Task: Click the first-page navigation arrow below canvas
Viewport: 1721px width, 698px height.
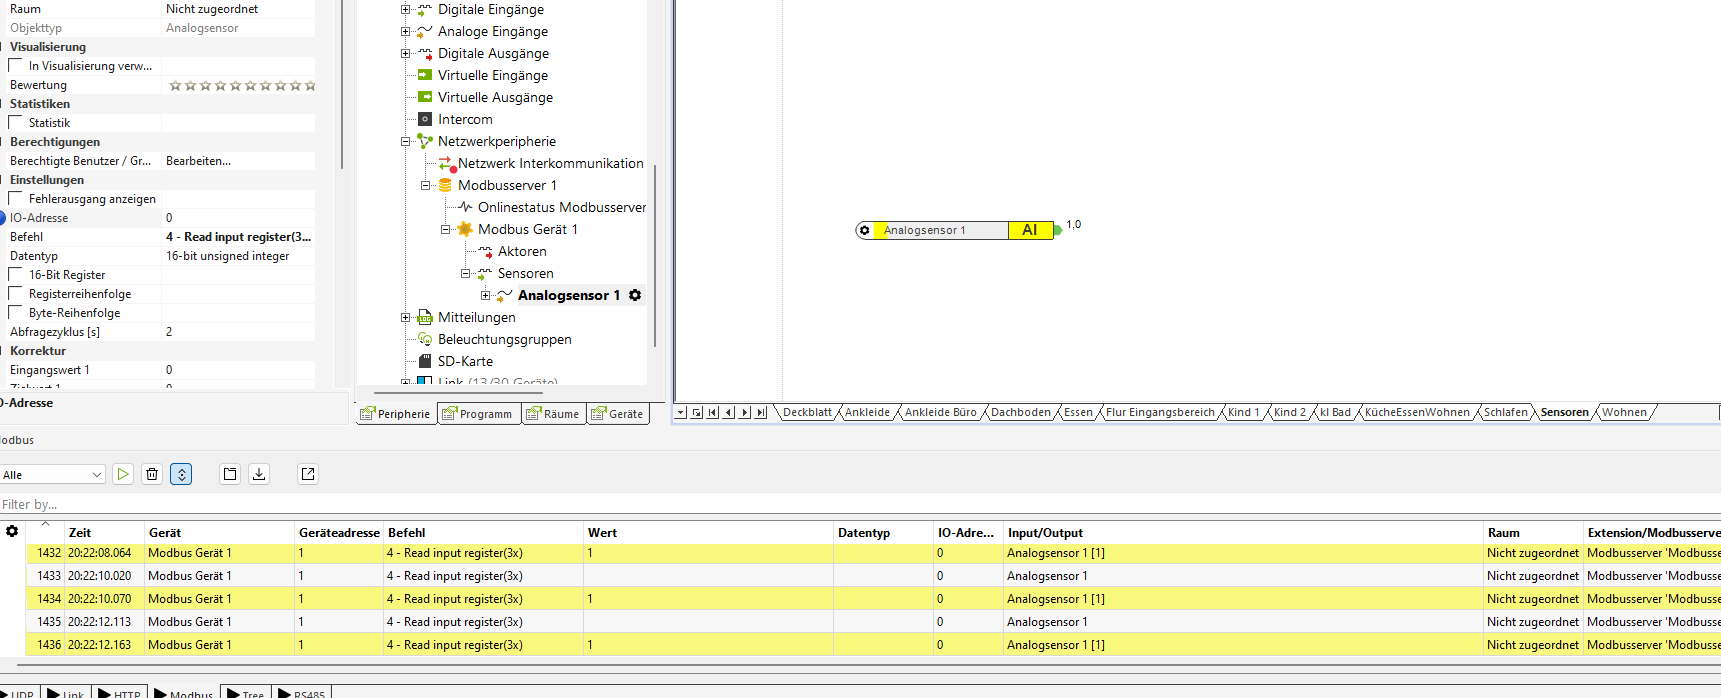Action: [713, 412]
